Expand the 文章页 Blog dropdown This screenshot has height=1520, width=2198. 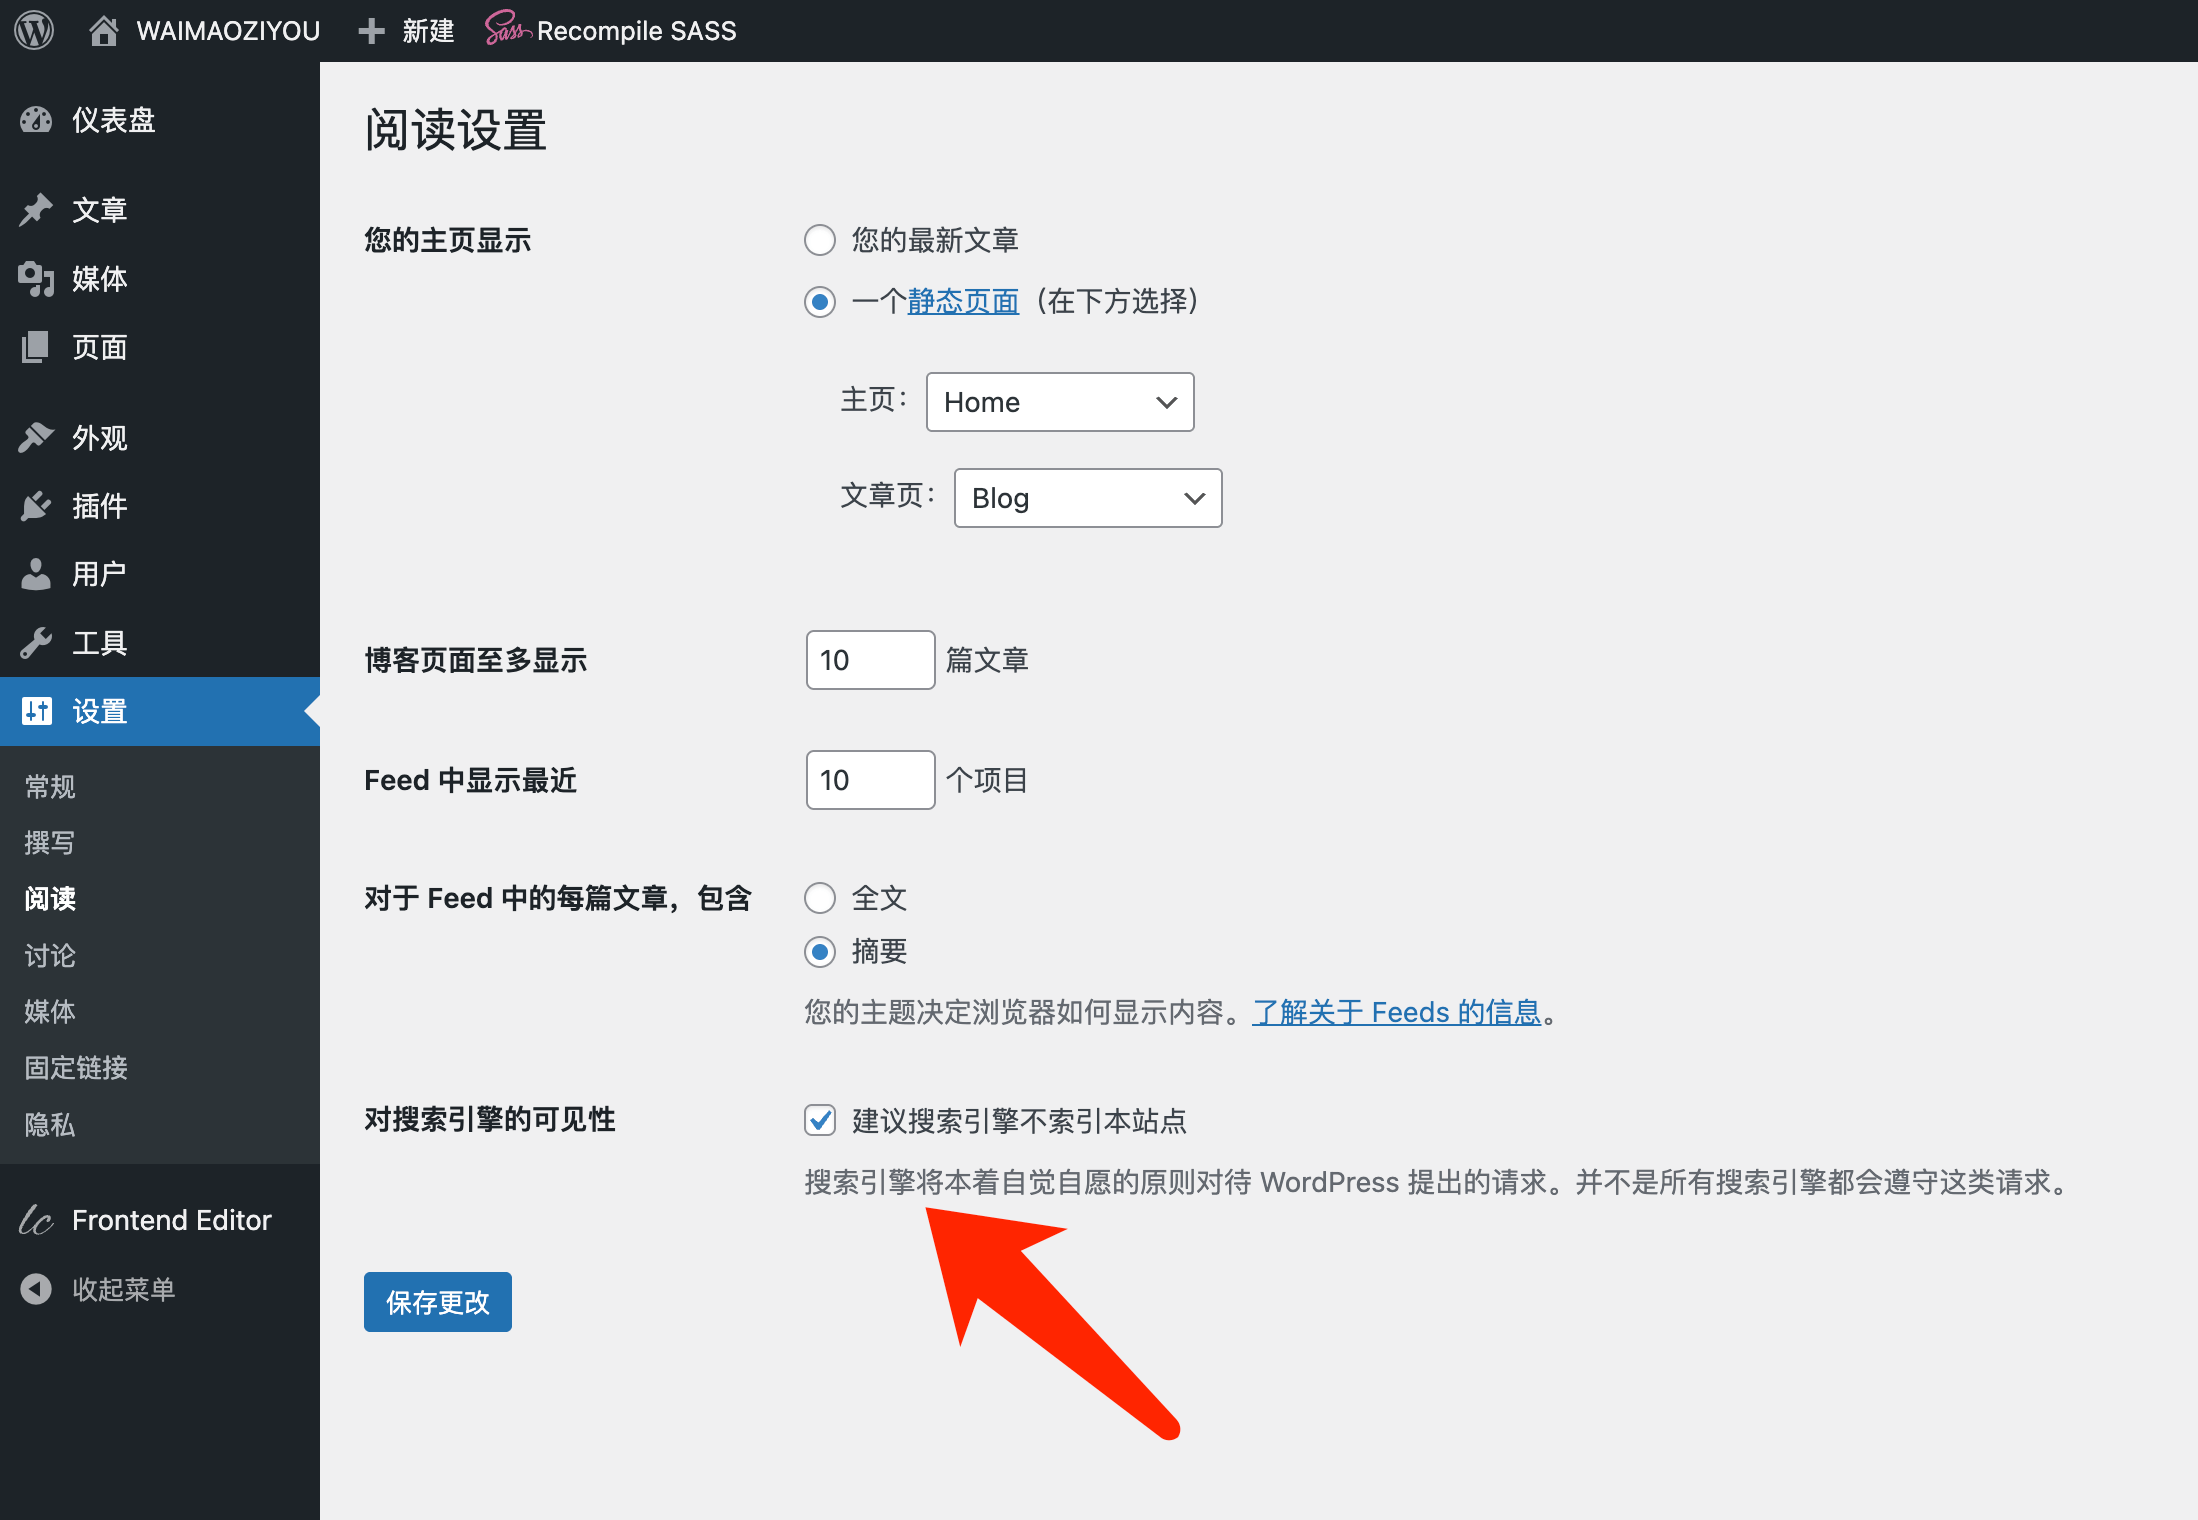(1088, 498)
